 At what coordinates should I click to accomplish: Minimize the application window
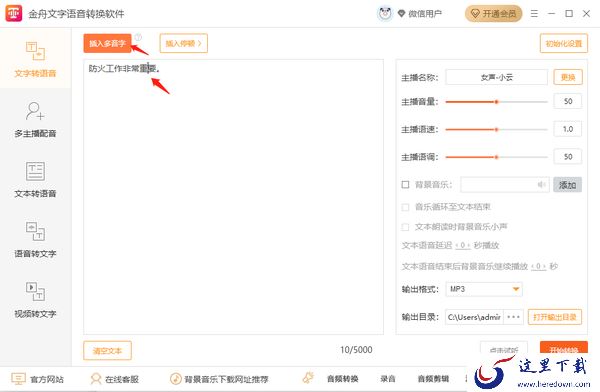tap(551, 14)
